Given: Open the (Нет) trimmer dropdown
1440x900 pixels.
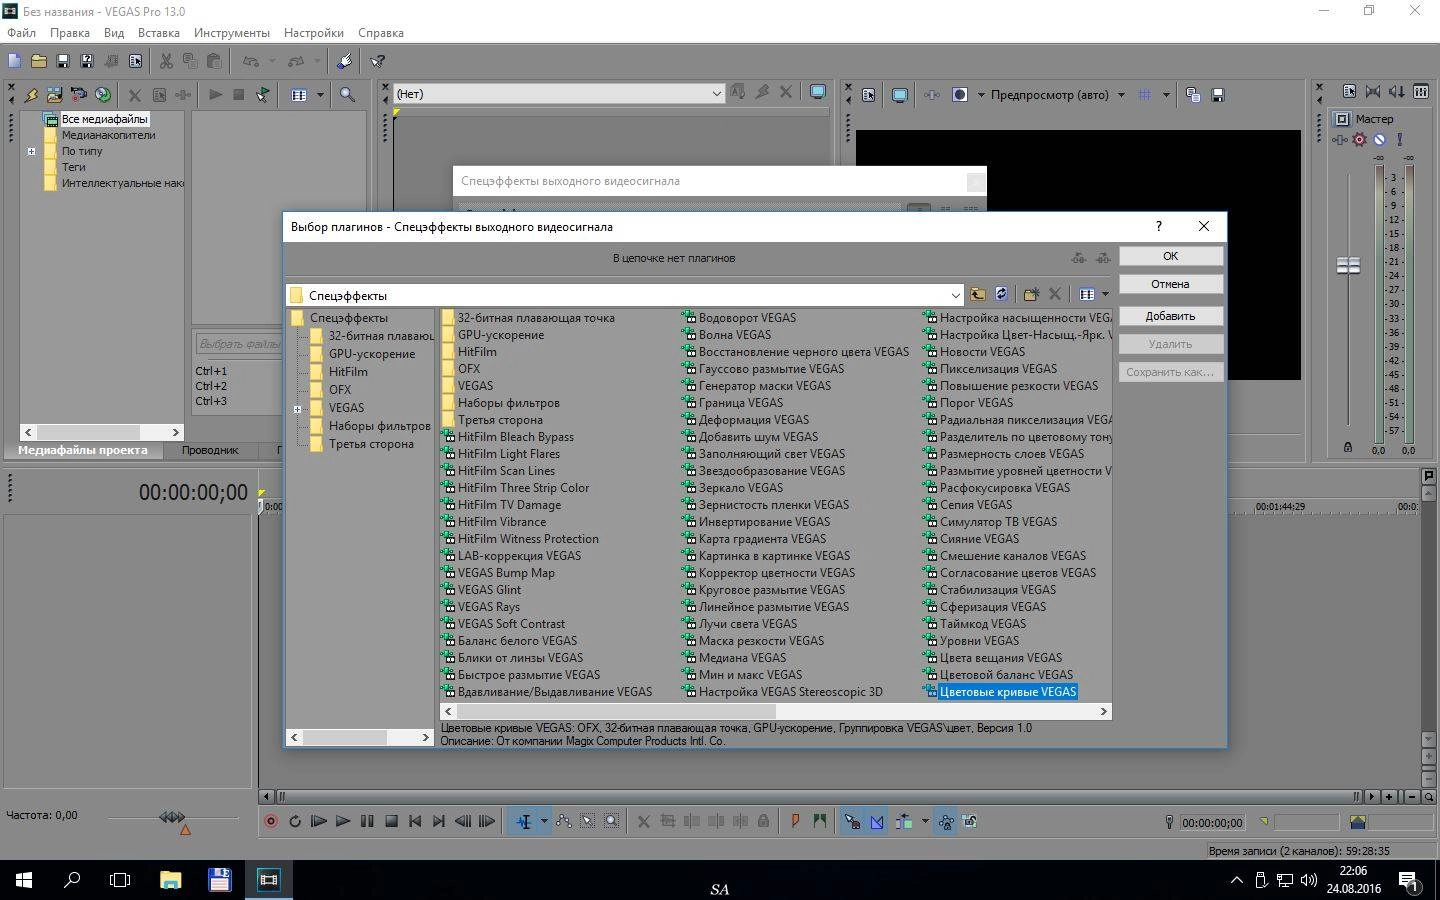Looking at the screenshot, I should click(x=716, y=94).
